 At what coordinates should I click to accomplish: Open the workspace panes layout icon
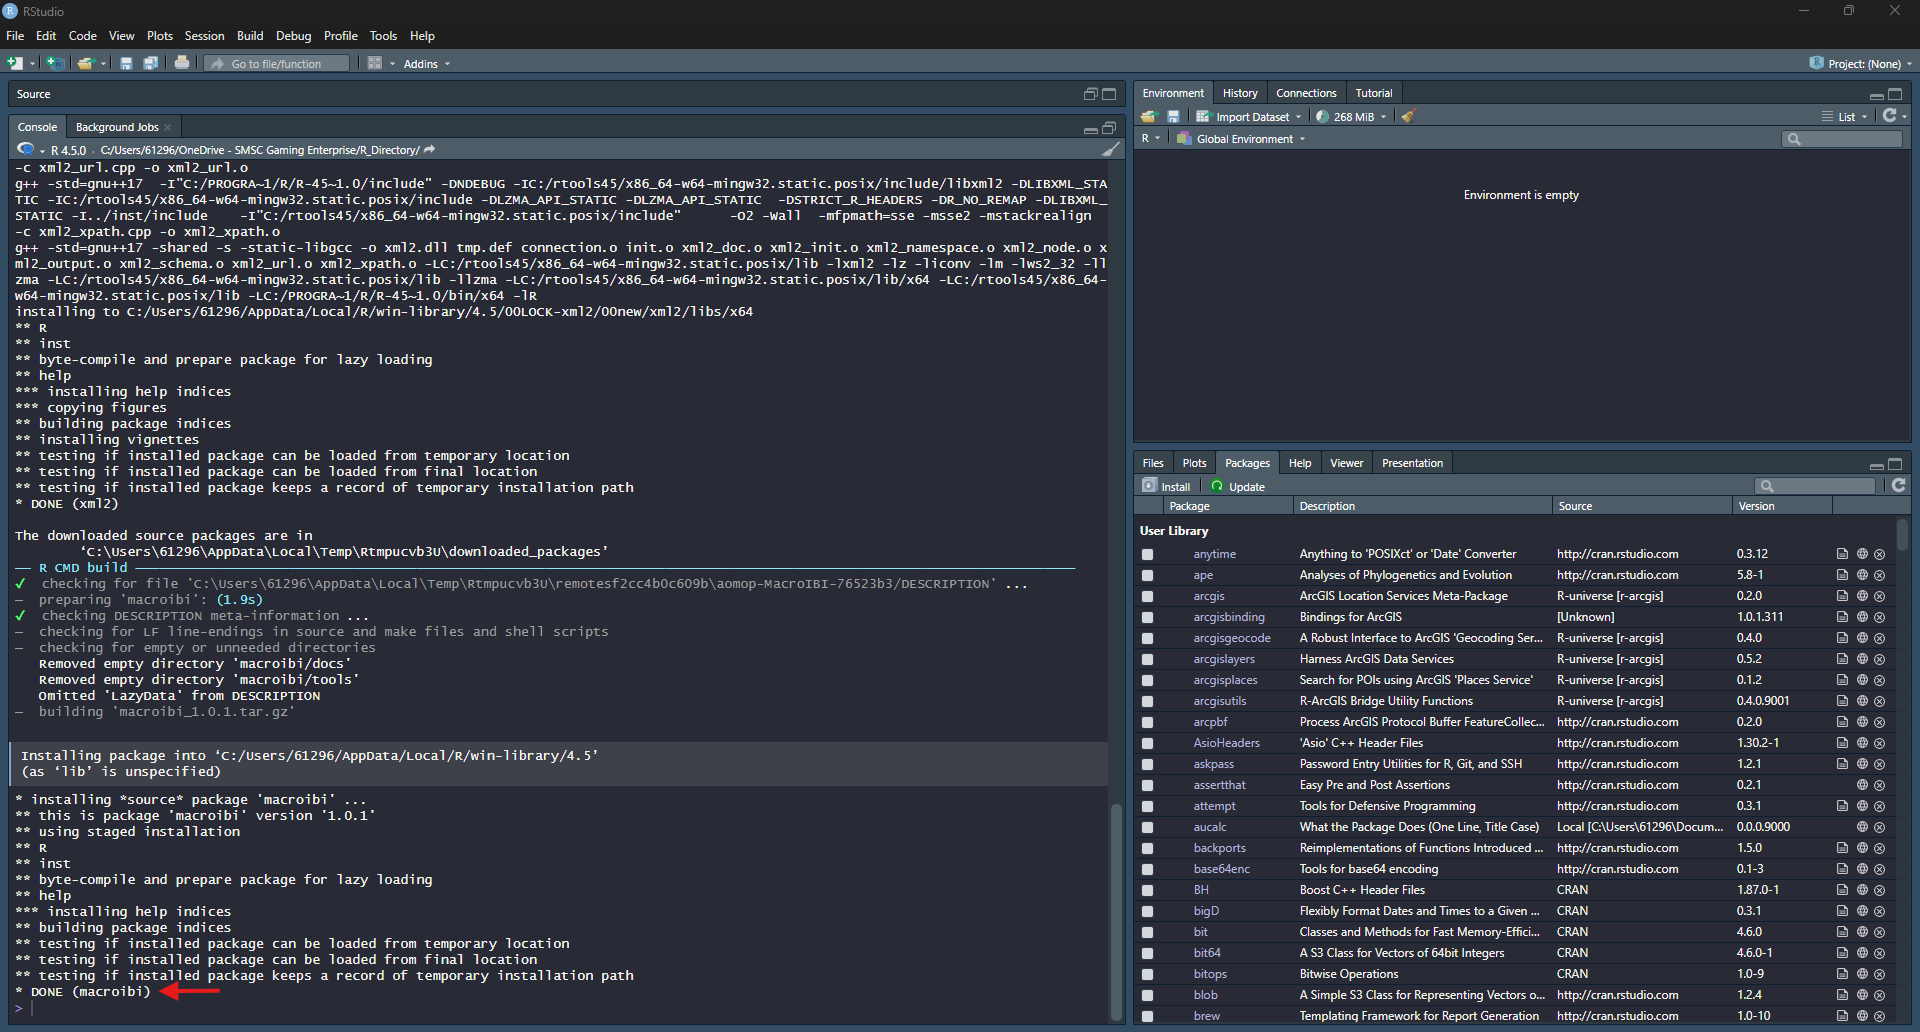point(375,63)
